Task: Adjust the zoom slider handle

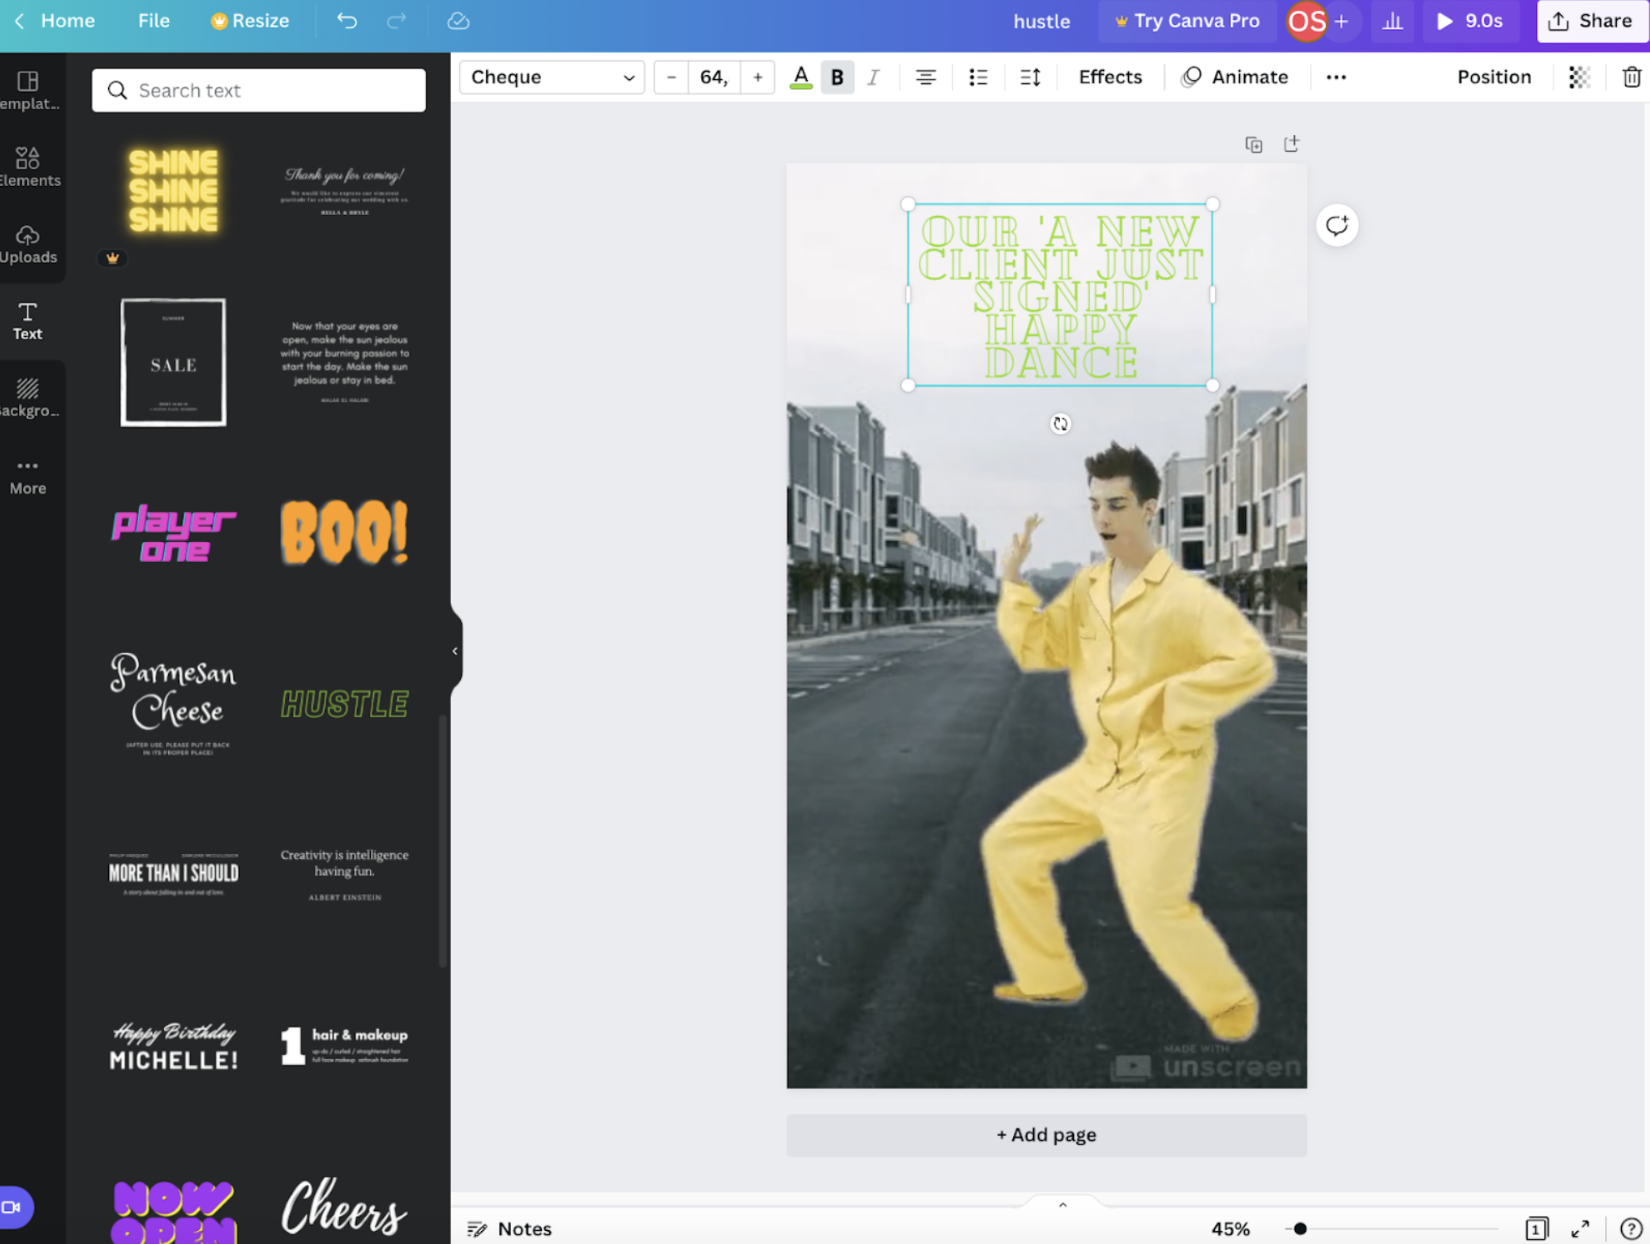Action: coord(1299,1228)
